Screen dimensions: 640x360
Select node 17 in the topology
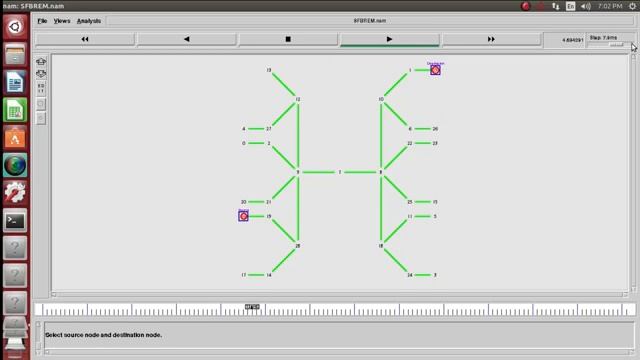click(244, 275)
